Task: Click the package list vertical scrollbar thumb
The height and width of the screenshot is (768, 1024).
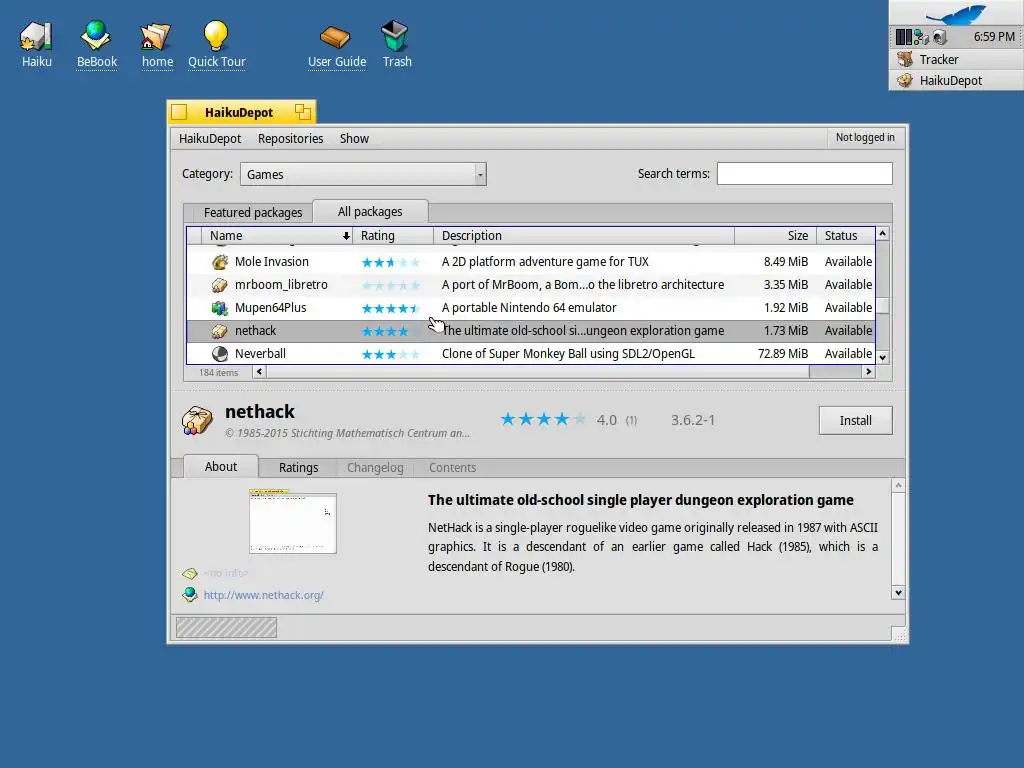Action: tap(882, 306)
